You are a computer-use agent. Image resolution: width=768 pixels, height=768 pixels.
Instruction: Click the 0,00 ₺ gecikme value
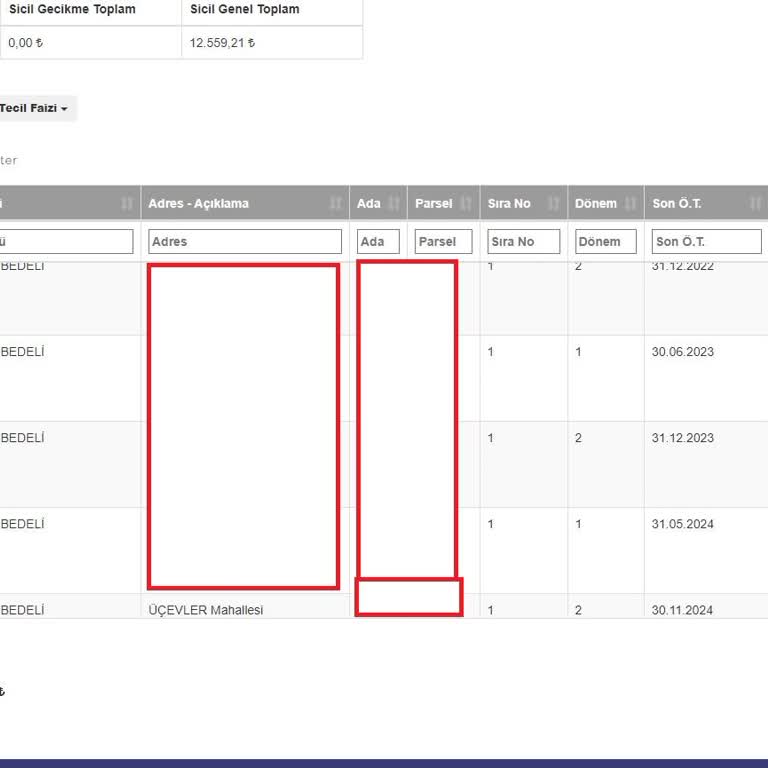point(25,43)
